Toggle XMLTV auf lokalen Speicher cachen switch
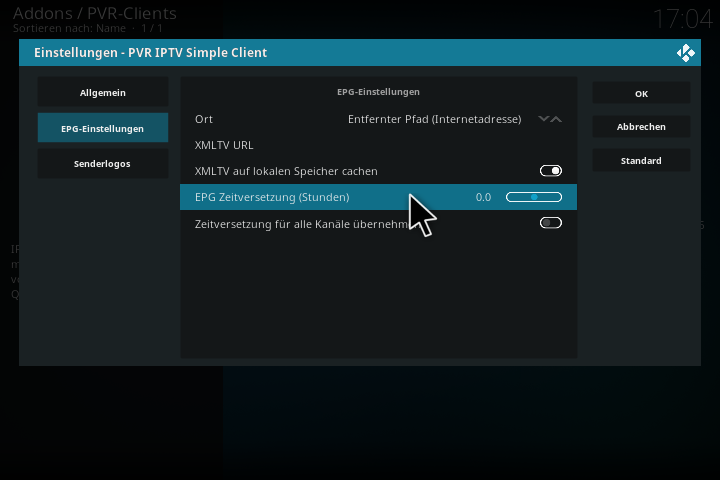 click(x=551, y=171)
